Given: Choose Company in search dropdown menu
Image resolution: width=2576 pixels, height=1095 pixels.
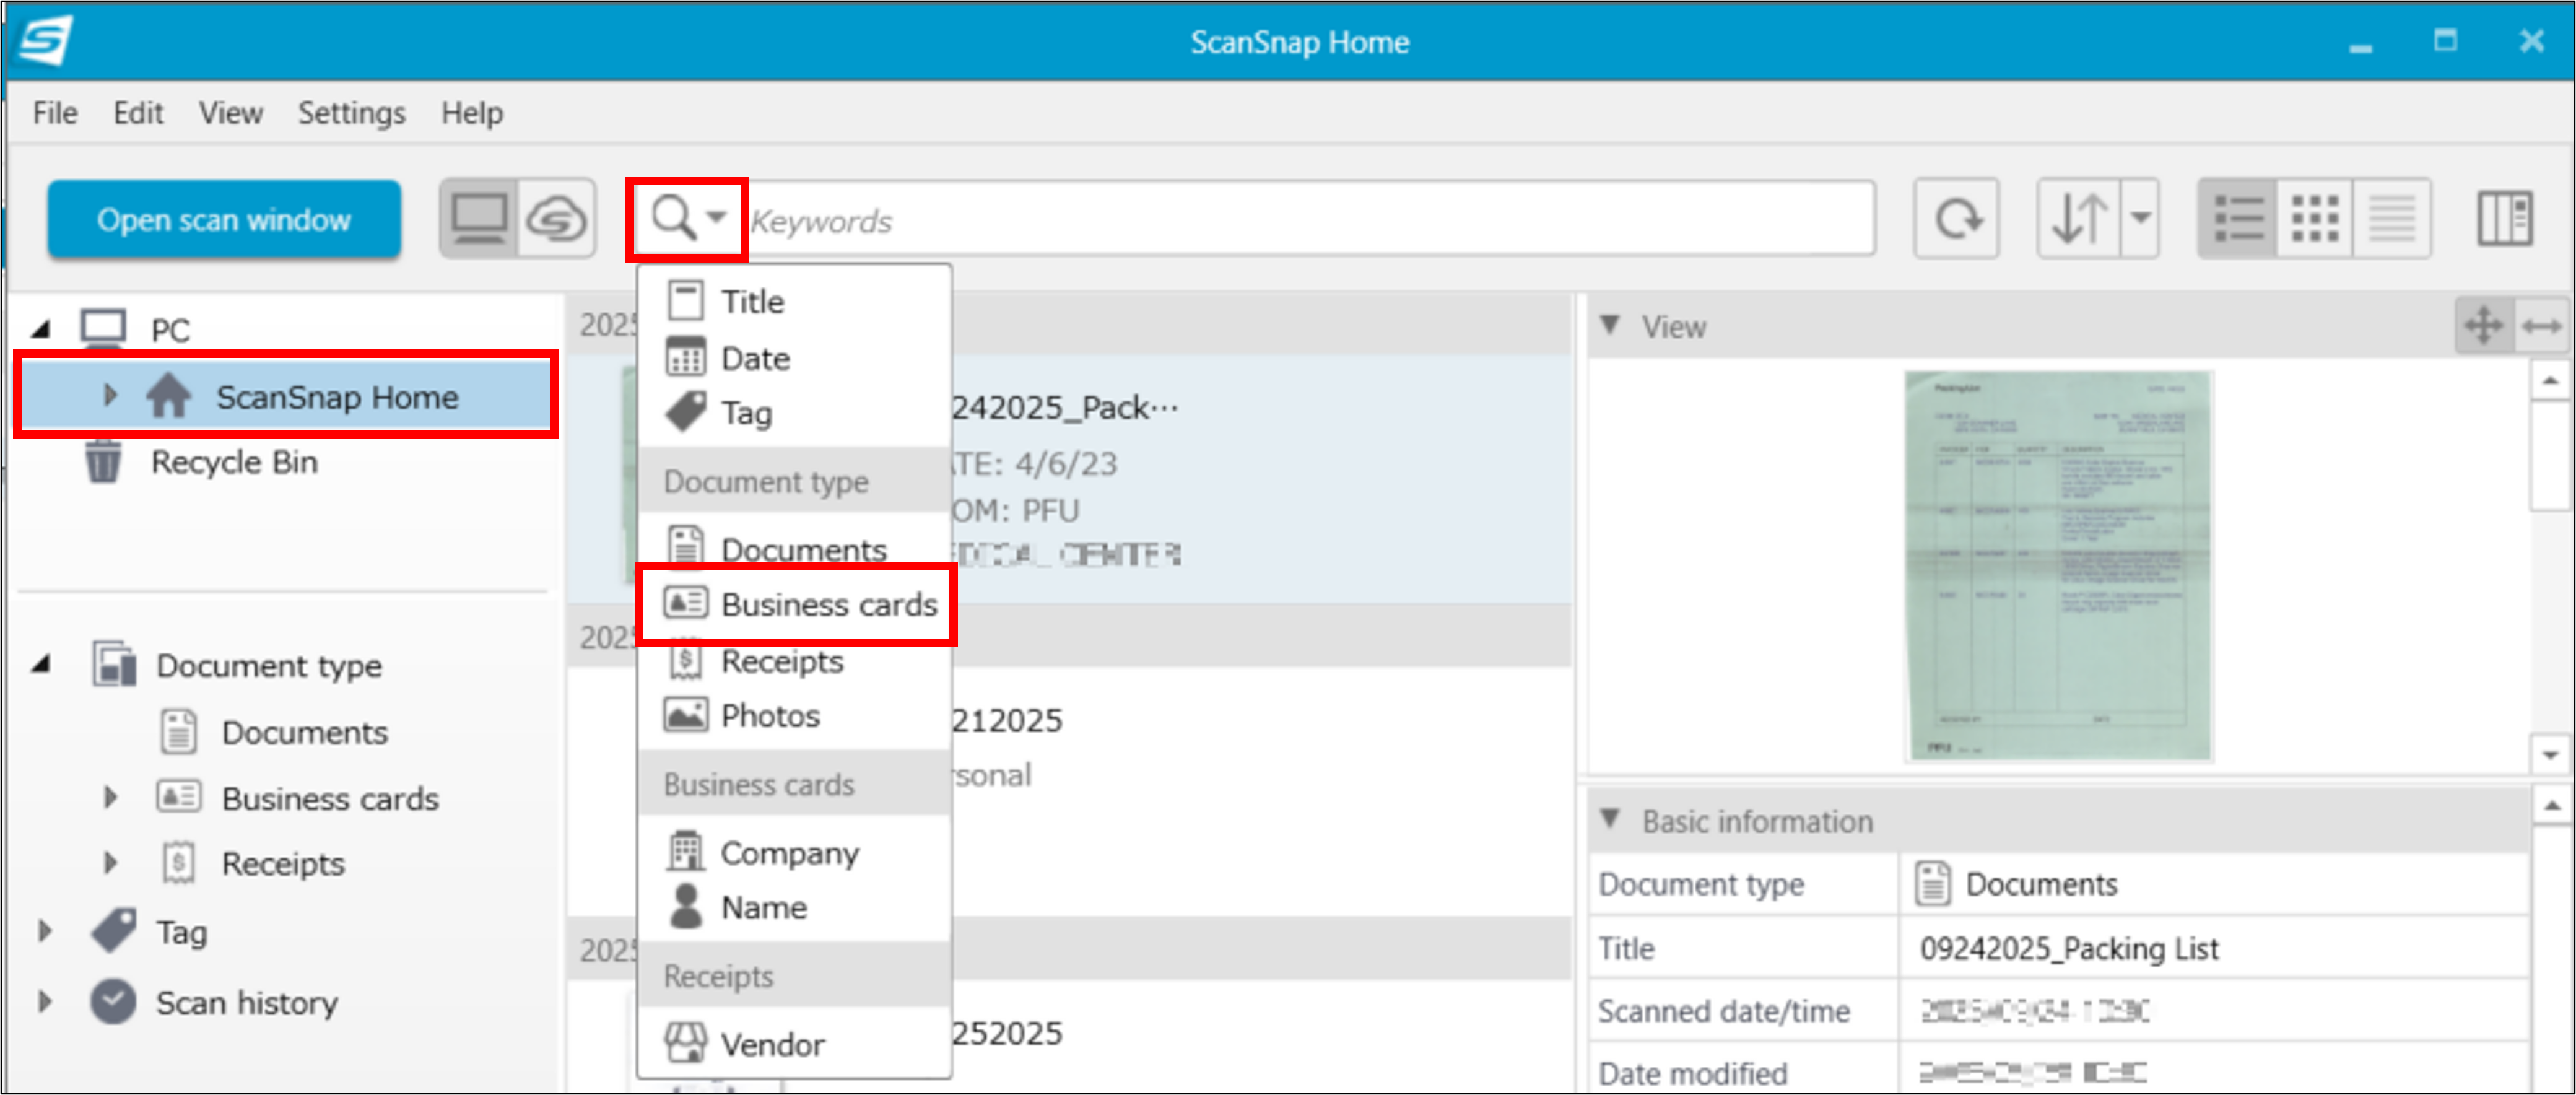Looking at the screenshot, I should [794, 852].
